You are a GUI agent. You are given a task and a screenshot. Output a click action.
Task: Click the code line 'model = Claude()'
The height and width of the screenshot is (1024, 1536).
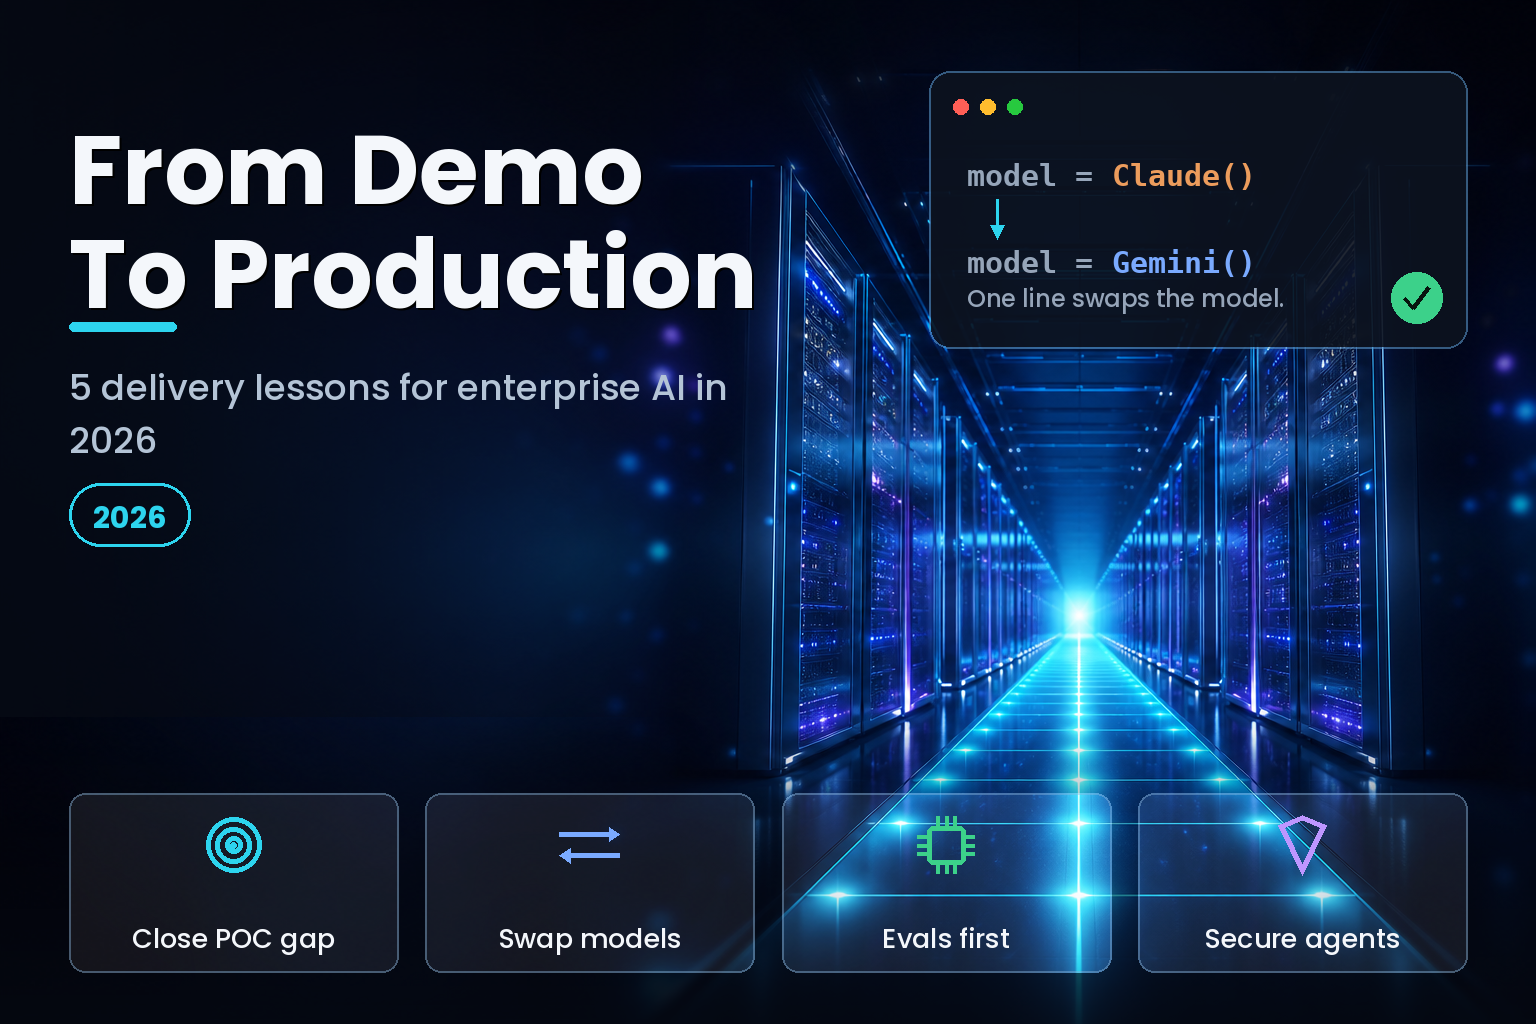[x=1110, y=176]
